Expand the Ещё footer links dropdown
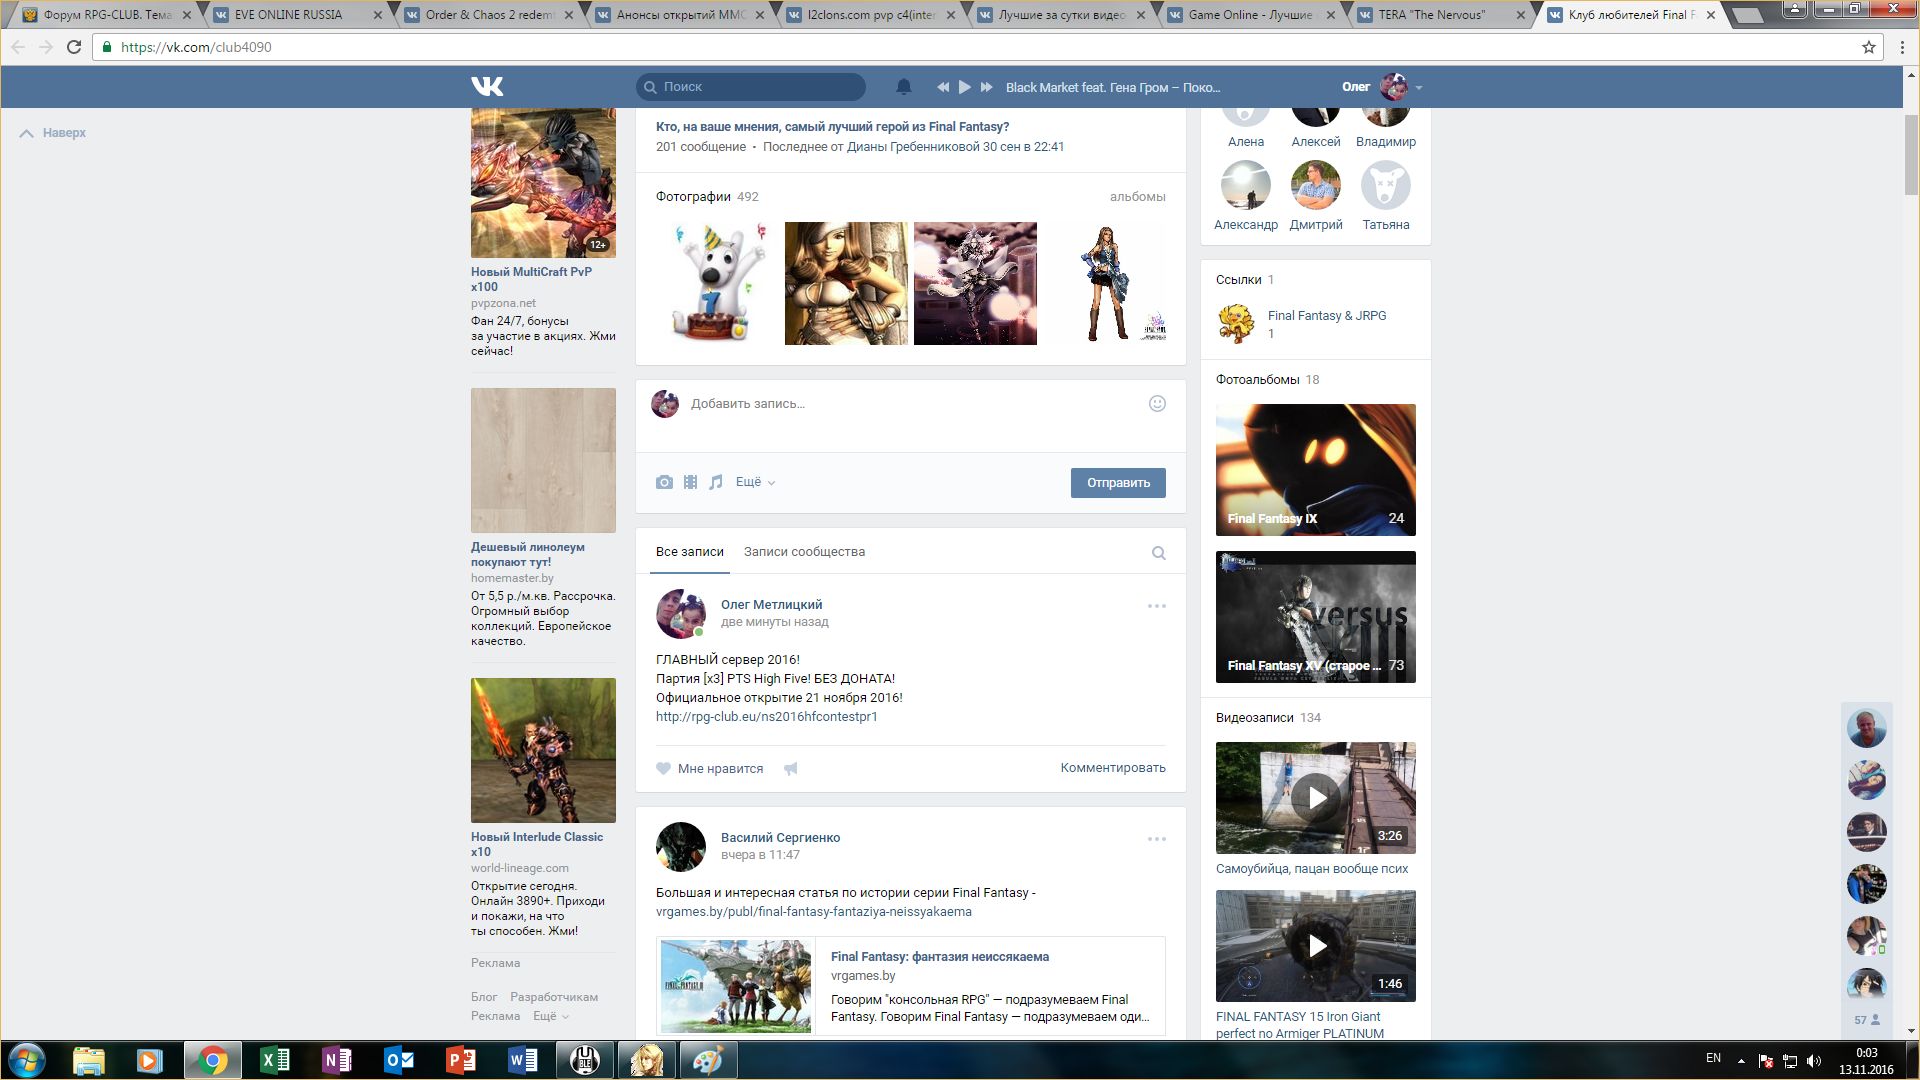The image size is (1920, 1080). [x=551, y=1016]
